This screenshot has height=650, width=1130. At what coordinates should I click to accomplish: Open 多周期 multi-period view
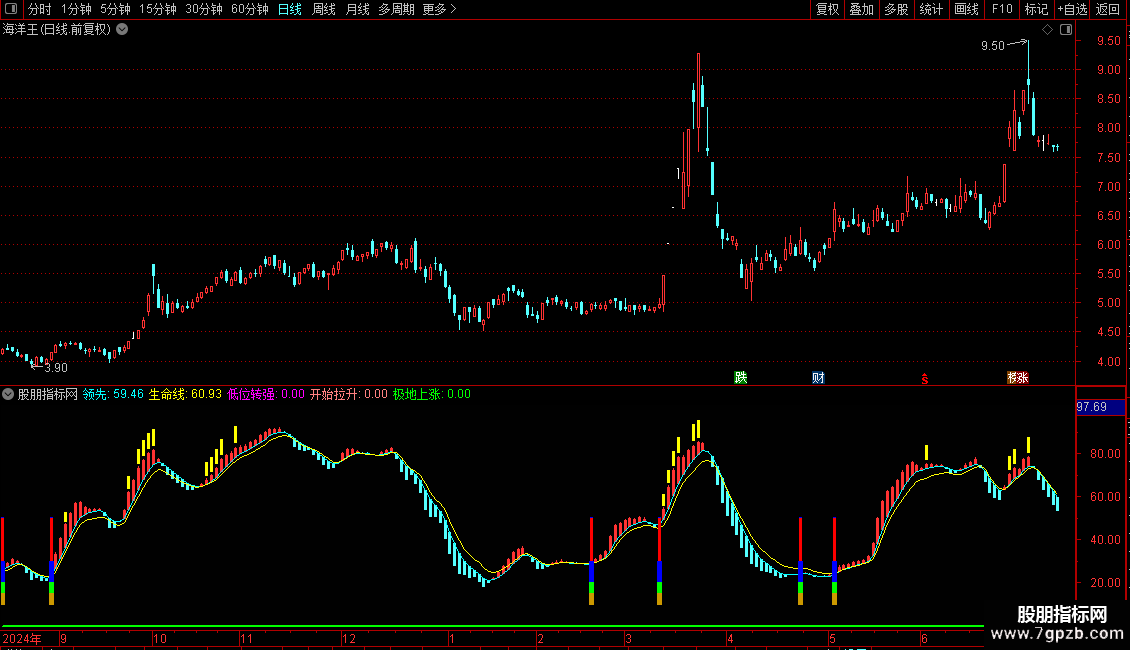[396, 9]
